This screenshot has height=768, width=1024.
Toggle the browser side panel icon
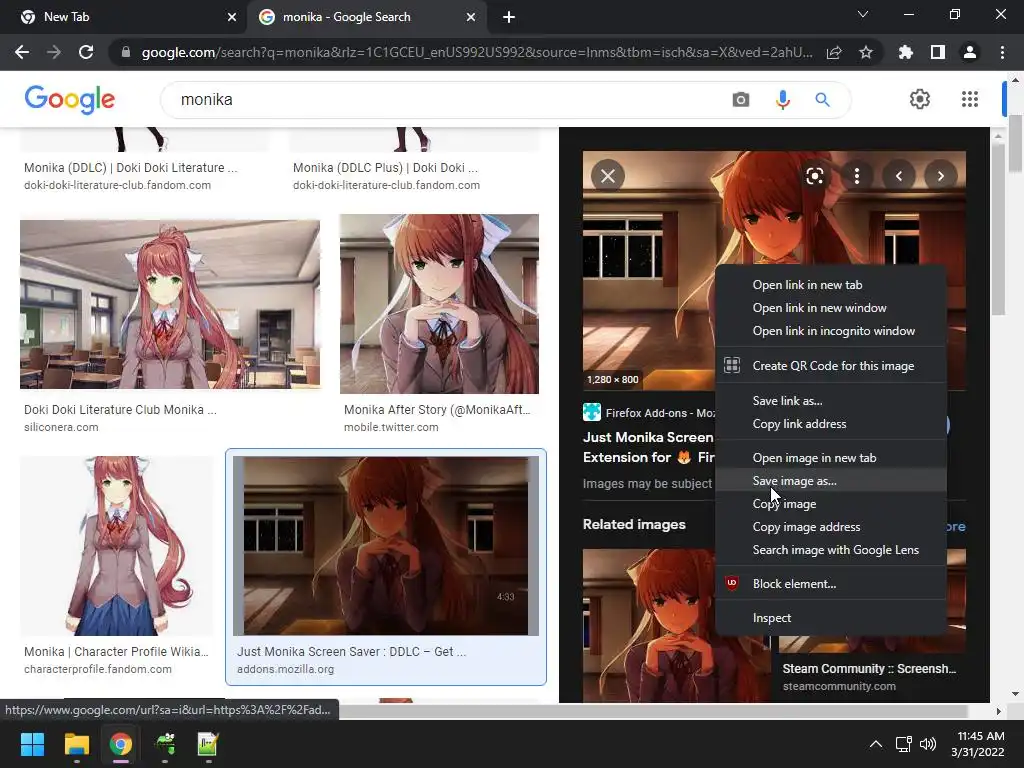[938, 52]
